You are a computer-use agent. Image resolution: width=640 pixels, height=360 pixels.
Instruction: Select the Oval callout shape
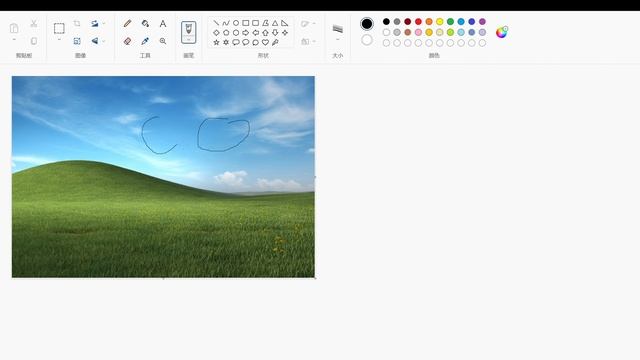coord(246,42)
